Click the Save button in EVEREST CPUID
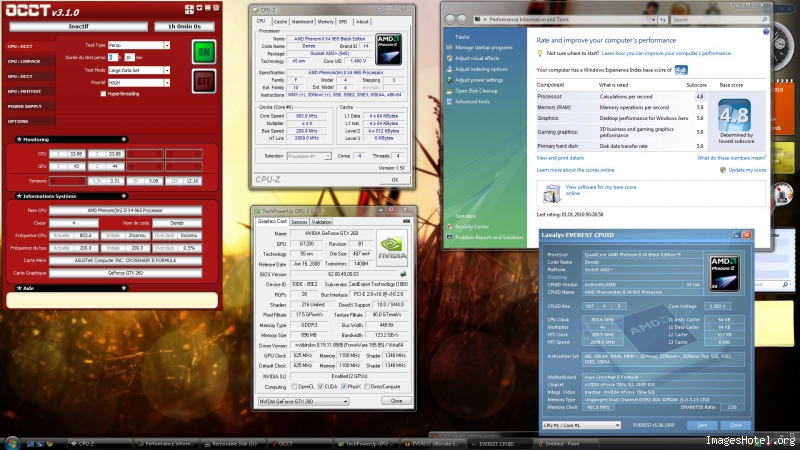Image resolution: width=800 pixels, height=450 pixels. [x=702, y=425]
